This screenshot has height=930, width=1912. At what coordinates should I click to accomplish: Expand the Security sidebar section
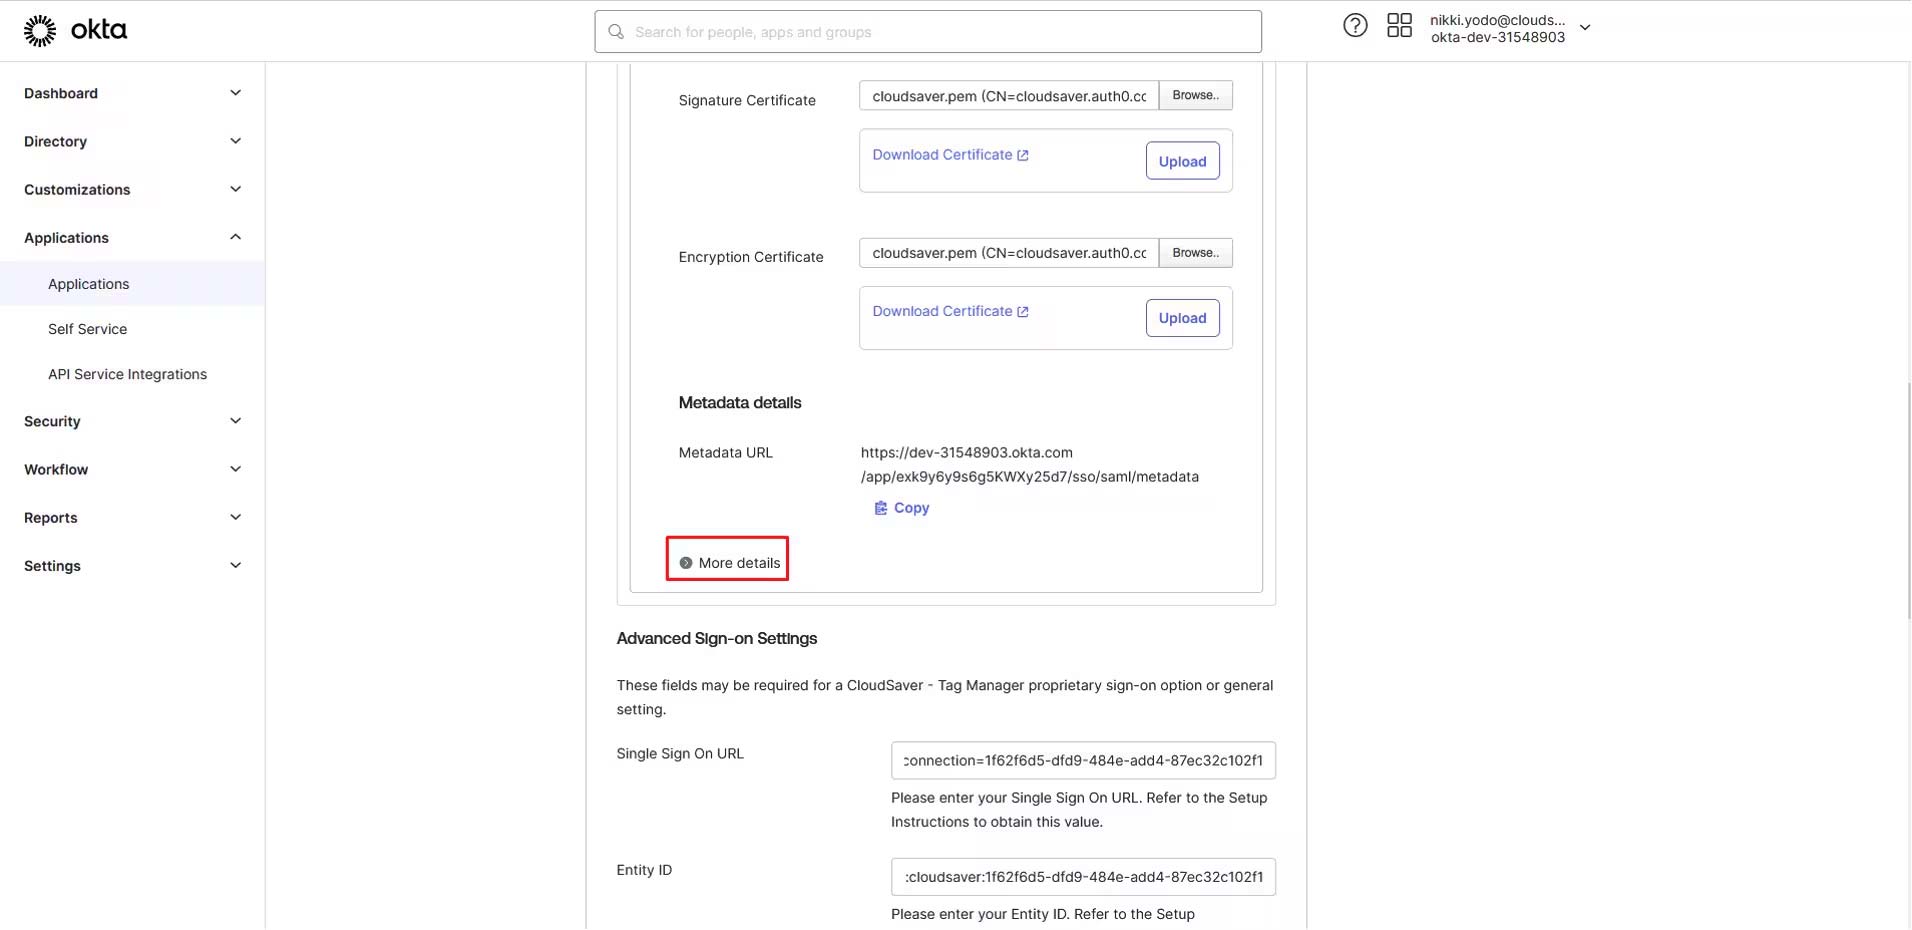coord(235,421)
